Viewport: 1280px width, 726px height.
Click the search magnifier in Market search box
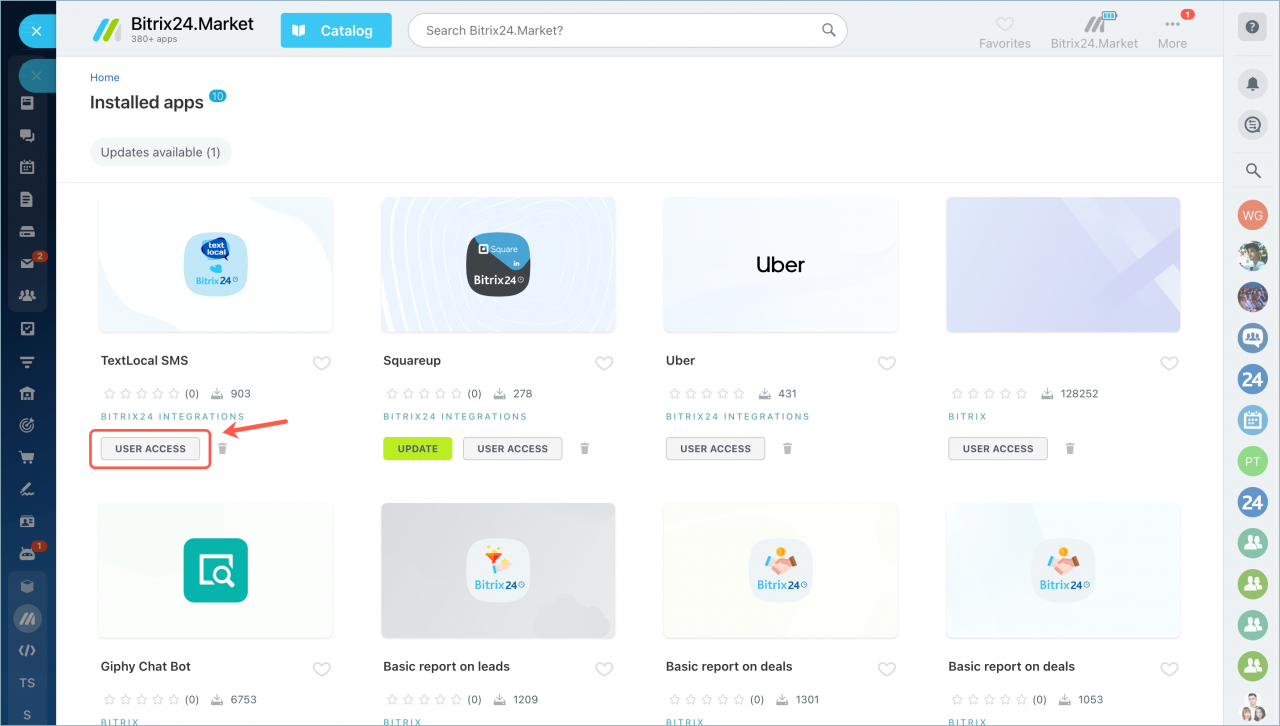point(829,30)
